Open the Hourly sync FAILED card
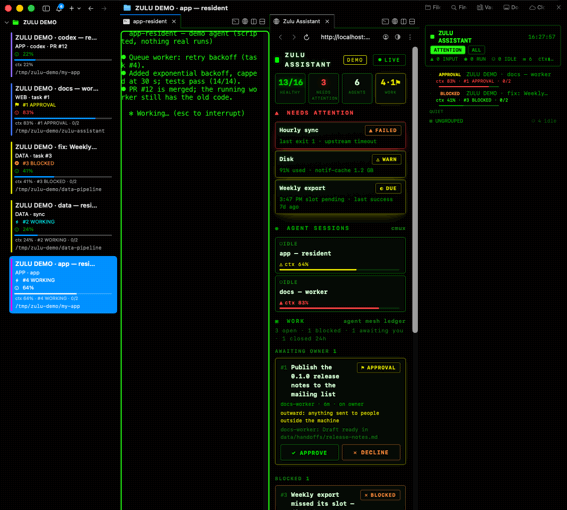Viewport: 567px width, 510px height. [340, 135]
